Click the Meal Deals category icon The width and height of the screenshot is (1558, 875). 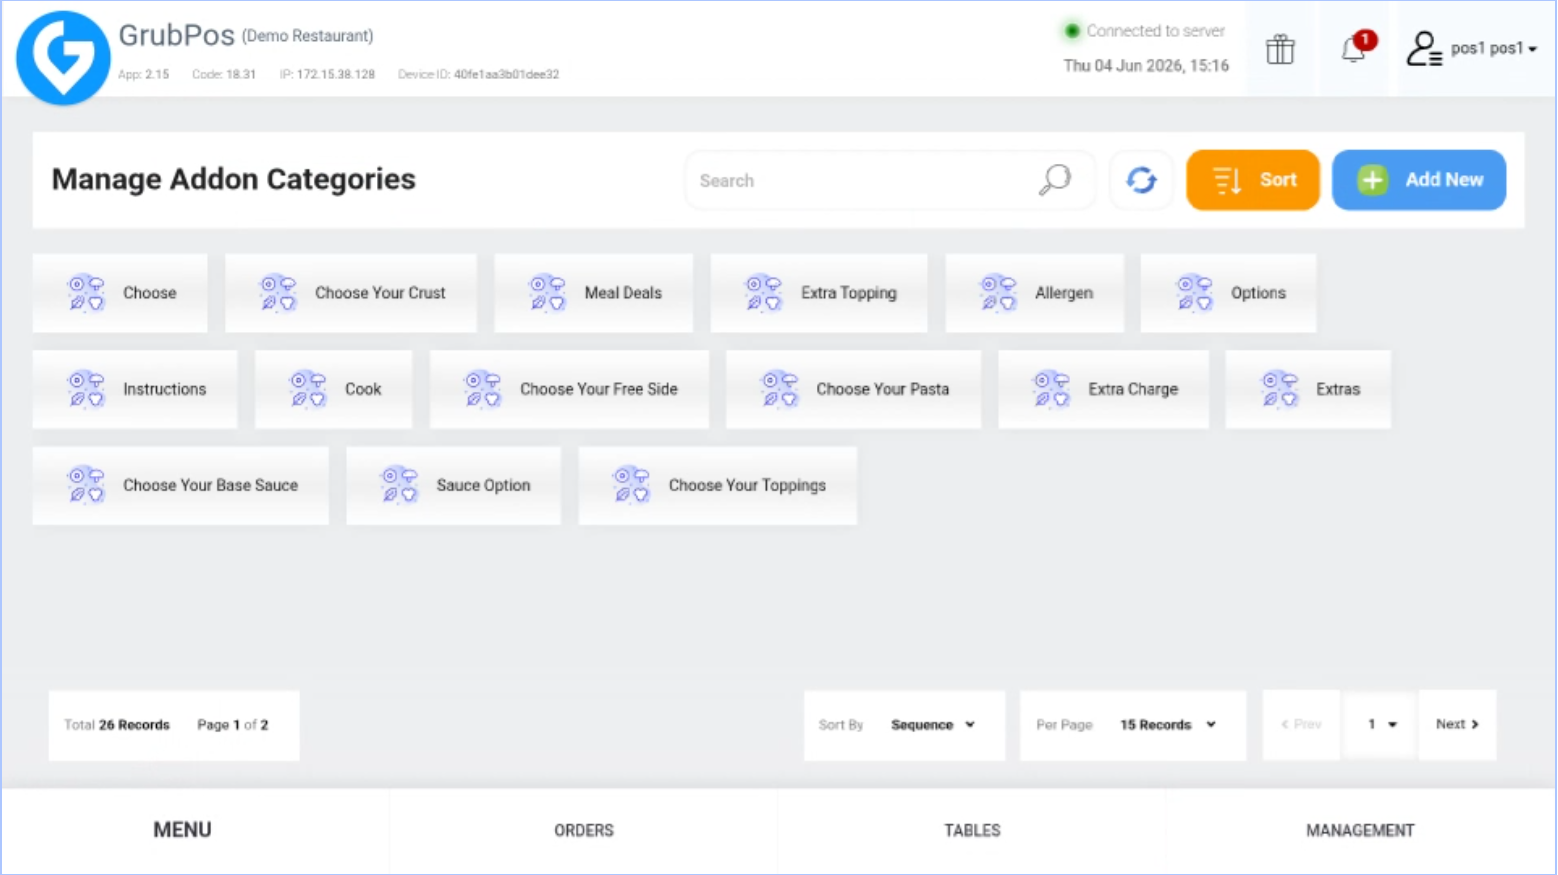(547, 293)
